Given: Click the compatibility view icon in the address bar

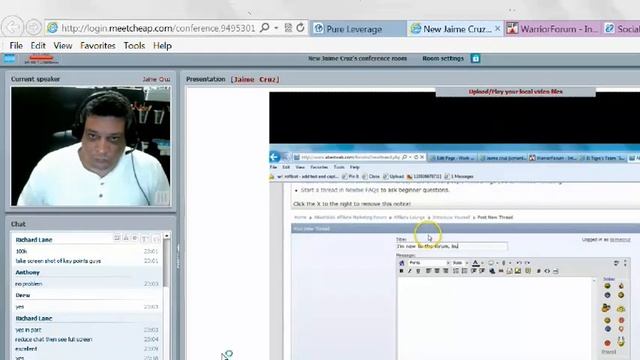Looking at the screenshot, I should click(x=288, y=28).
